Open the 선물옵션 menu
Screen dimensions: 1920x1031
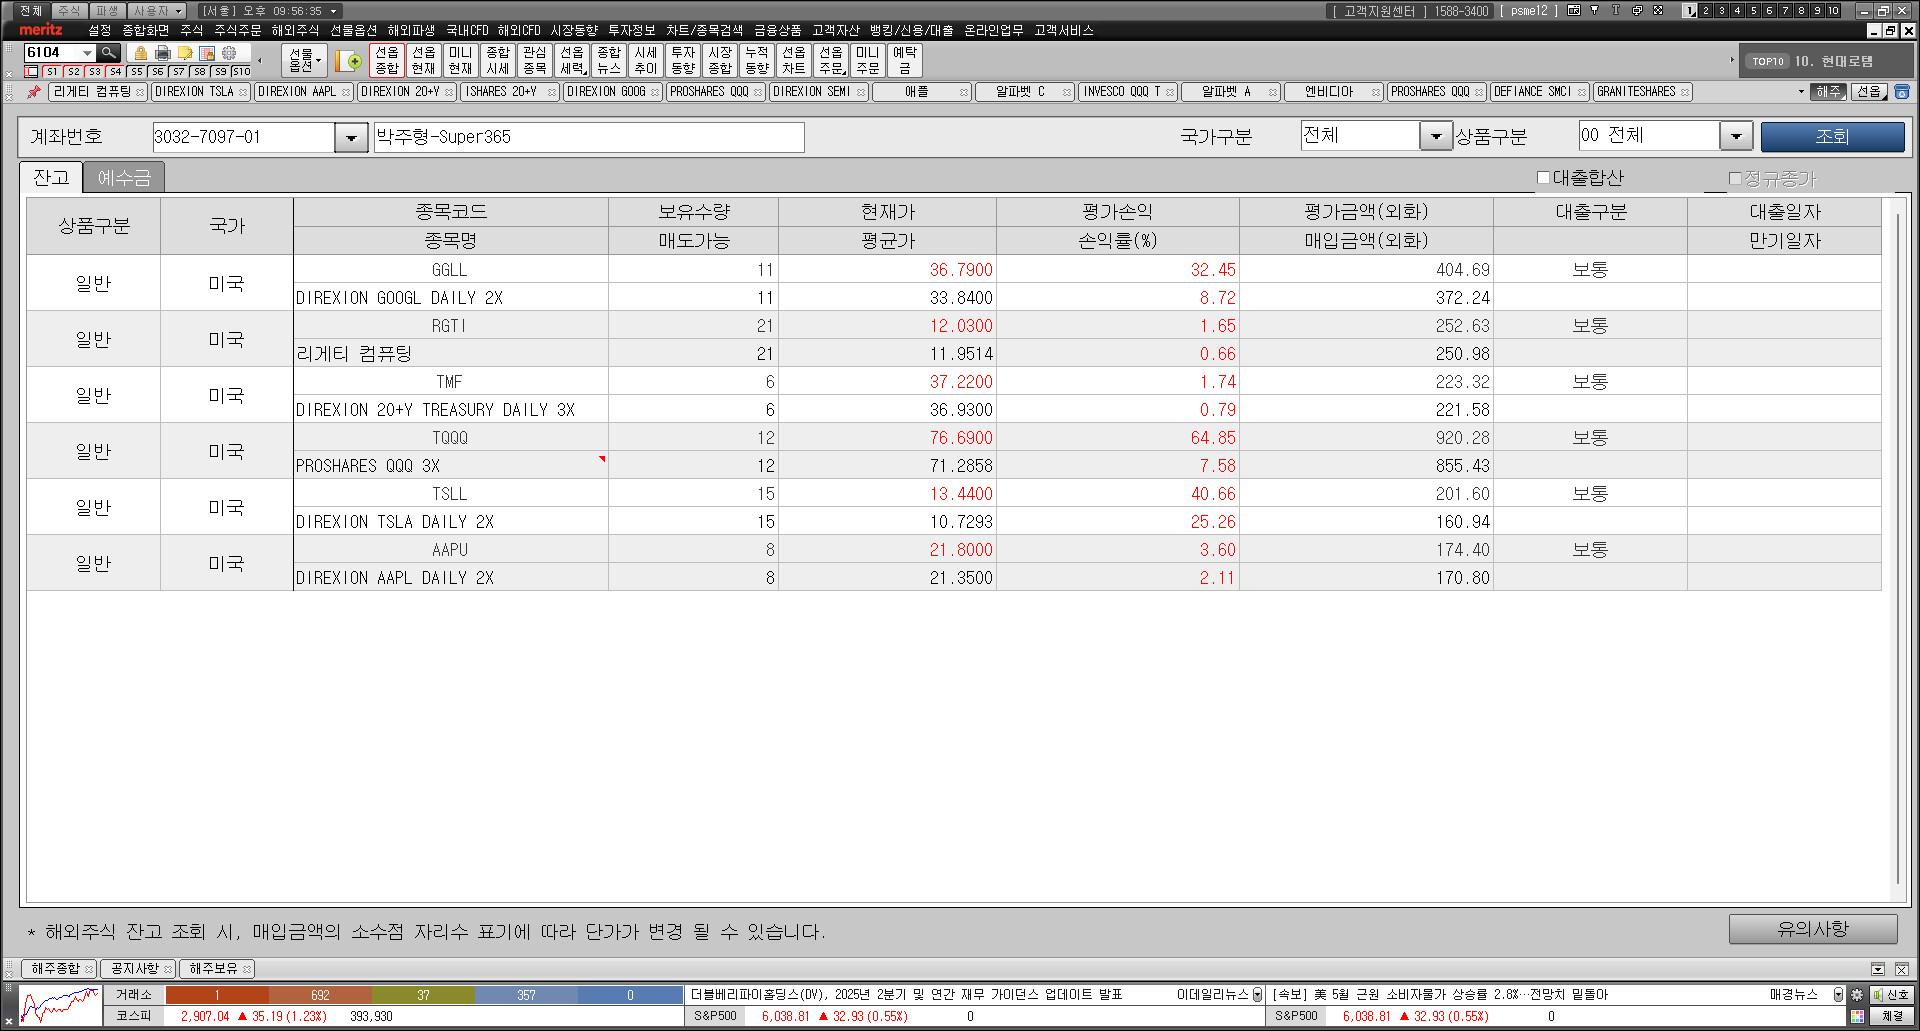[354, 31]
